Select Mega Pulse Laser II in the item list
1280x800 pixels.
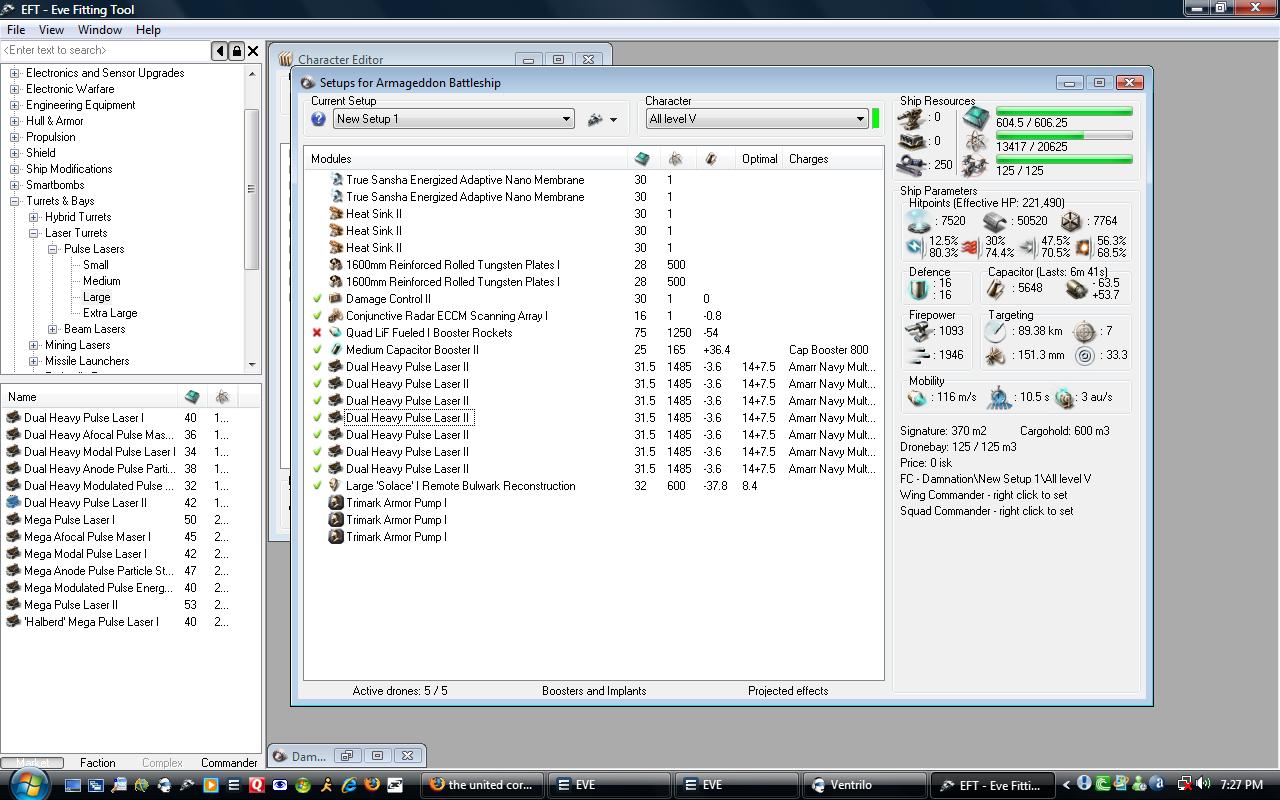point(71,605)
